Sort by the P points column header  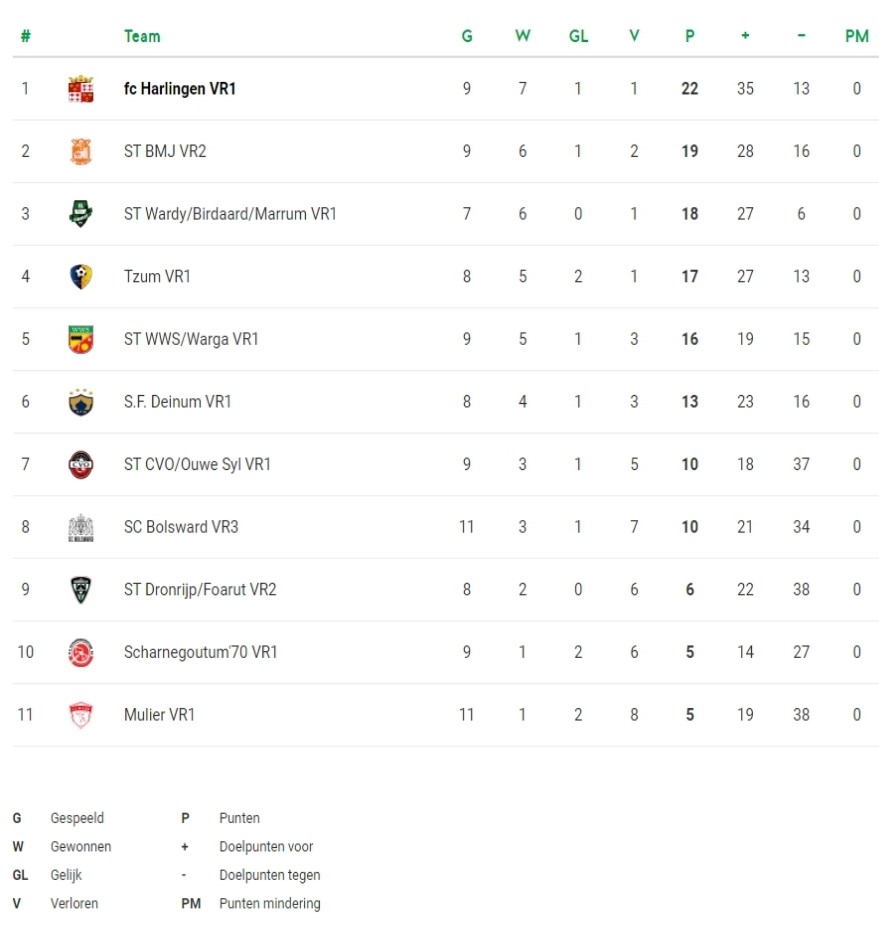(x=690, y=36)
